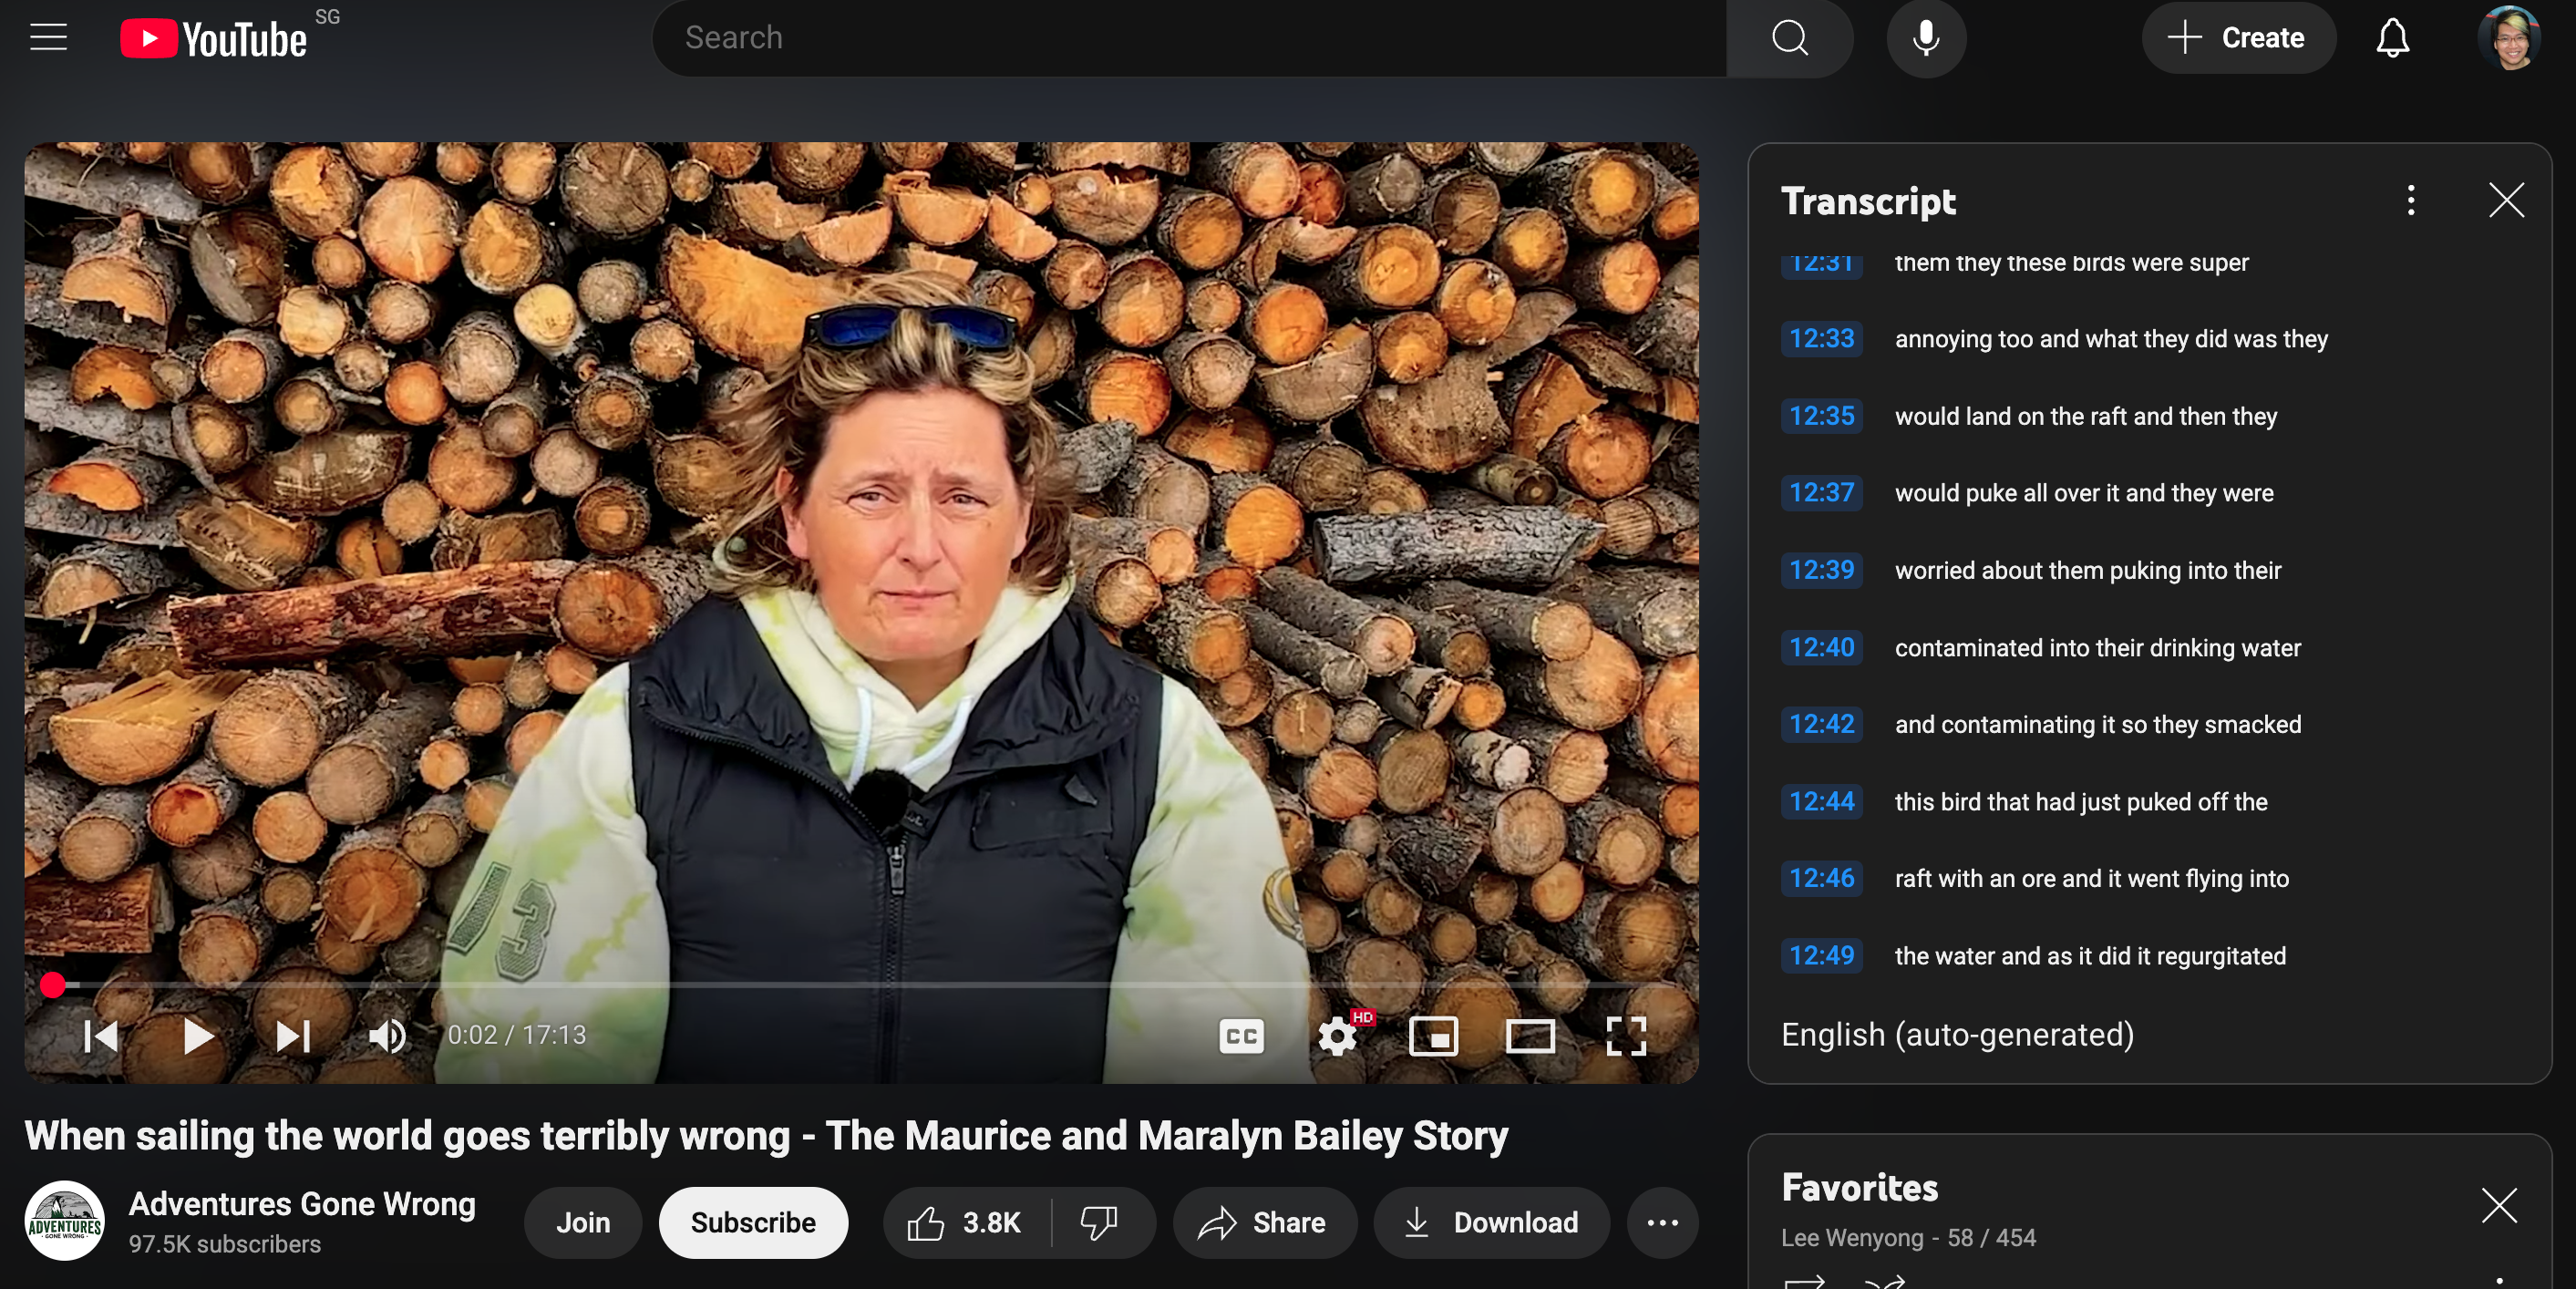The width and height of the screenshot is (2576, 1289).
Task: Switch to theater mode view
Action: coord(1529,1036)
